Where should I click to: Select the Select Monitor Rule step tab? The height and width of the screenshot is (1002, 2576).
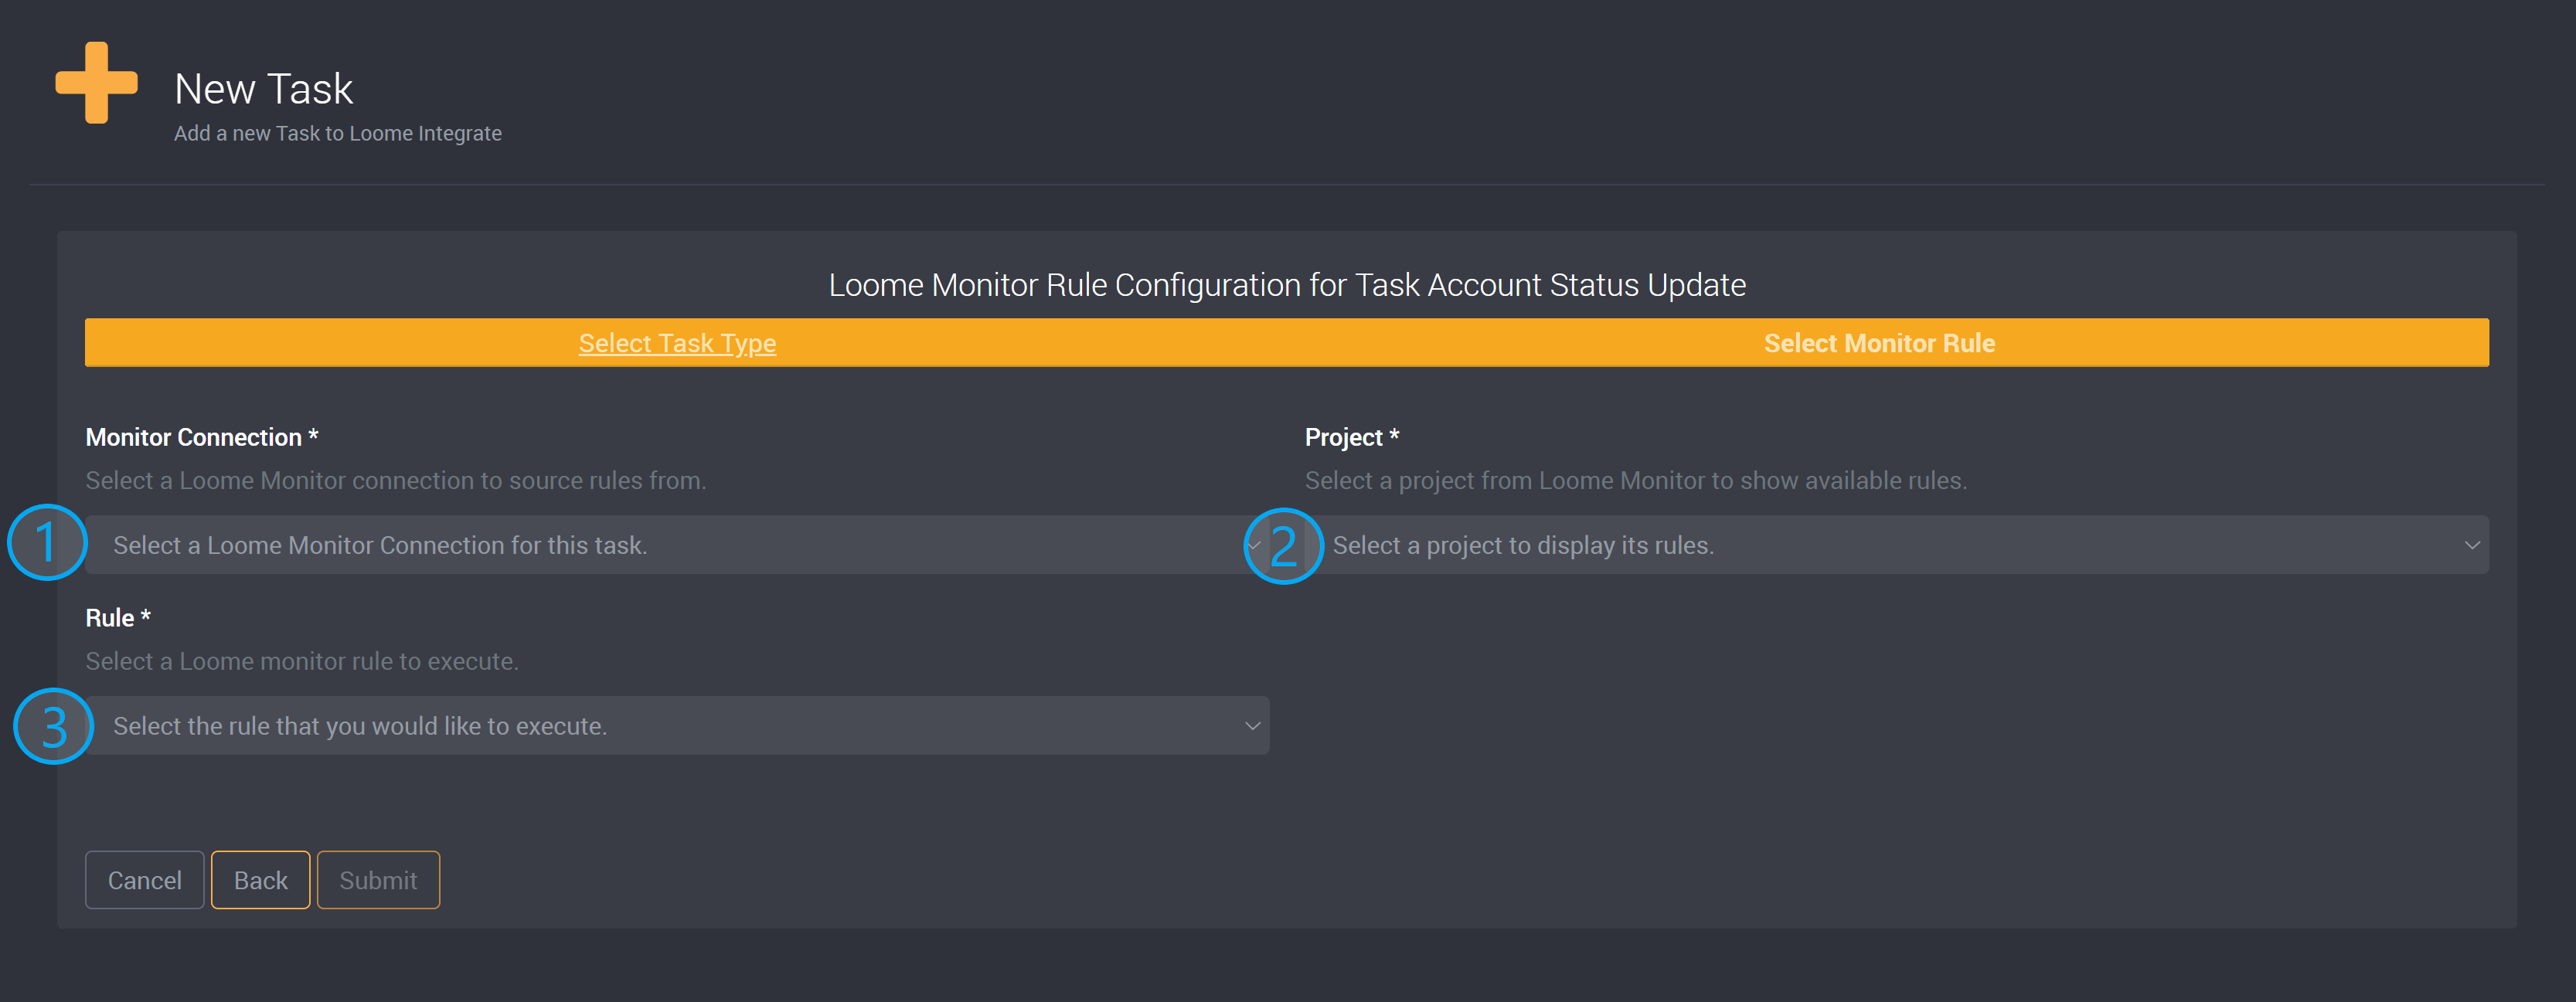[1878, 343]
